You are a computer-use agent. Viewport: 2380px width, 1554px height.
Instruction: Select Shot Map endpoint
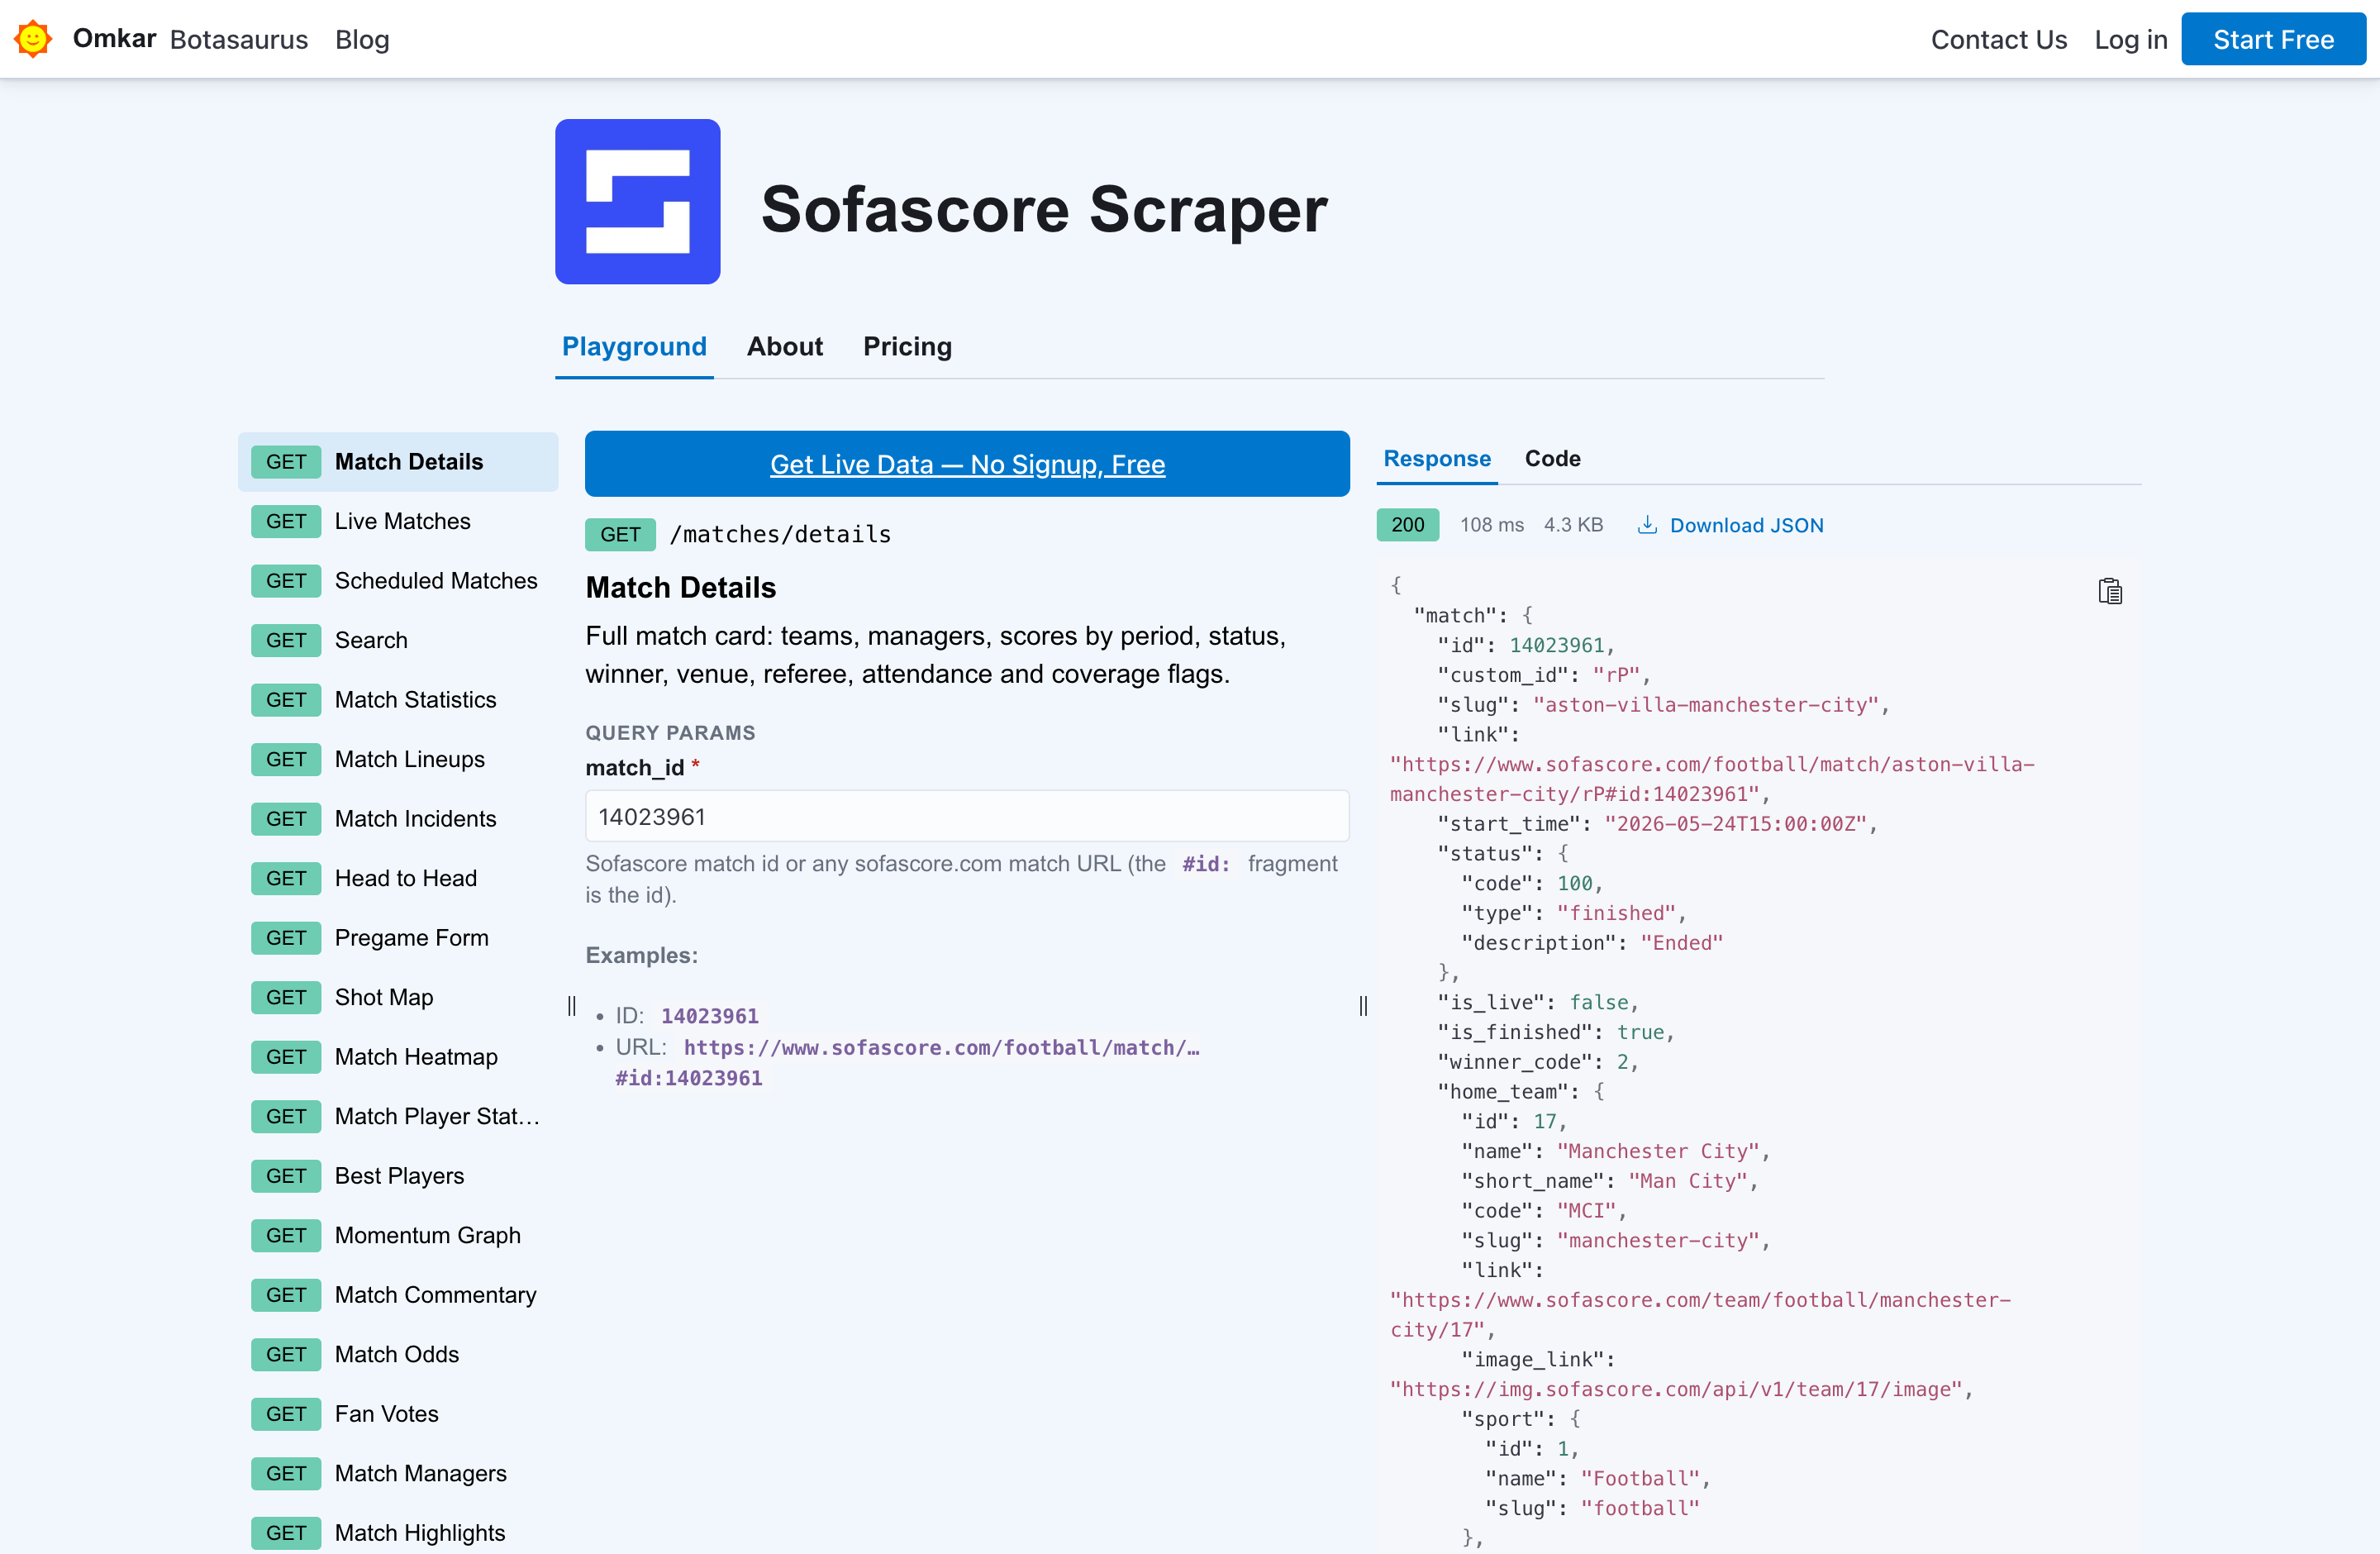tap(398, 997)
